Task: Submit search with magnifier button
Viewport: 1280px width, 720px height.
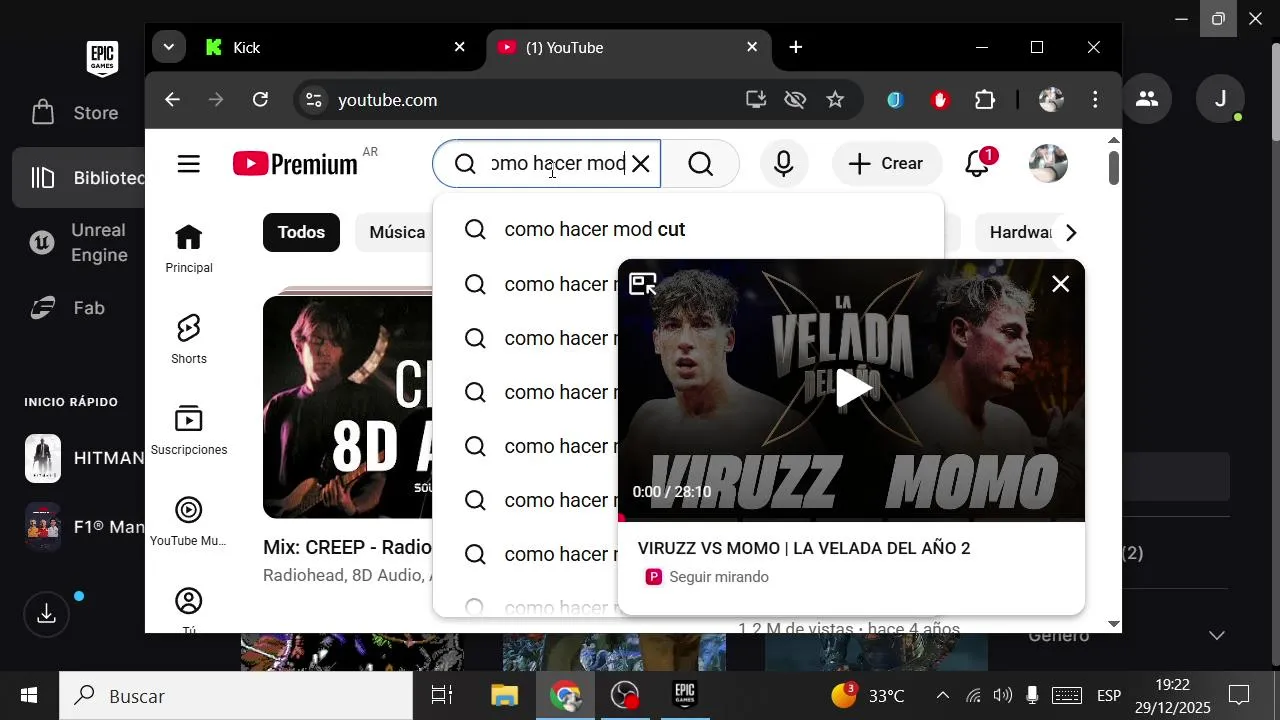Action: point(701,164)
